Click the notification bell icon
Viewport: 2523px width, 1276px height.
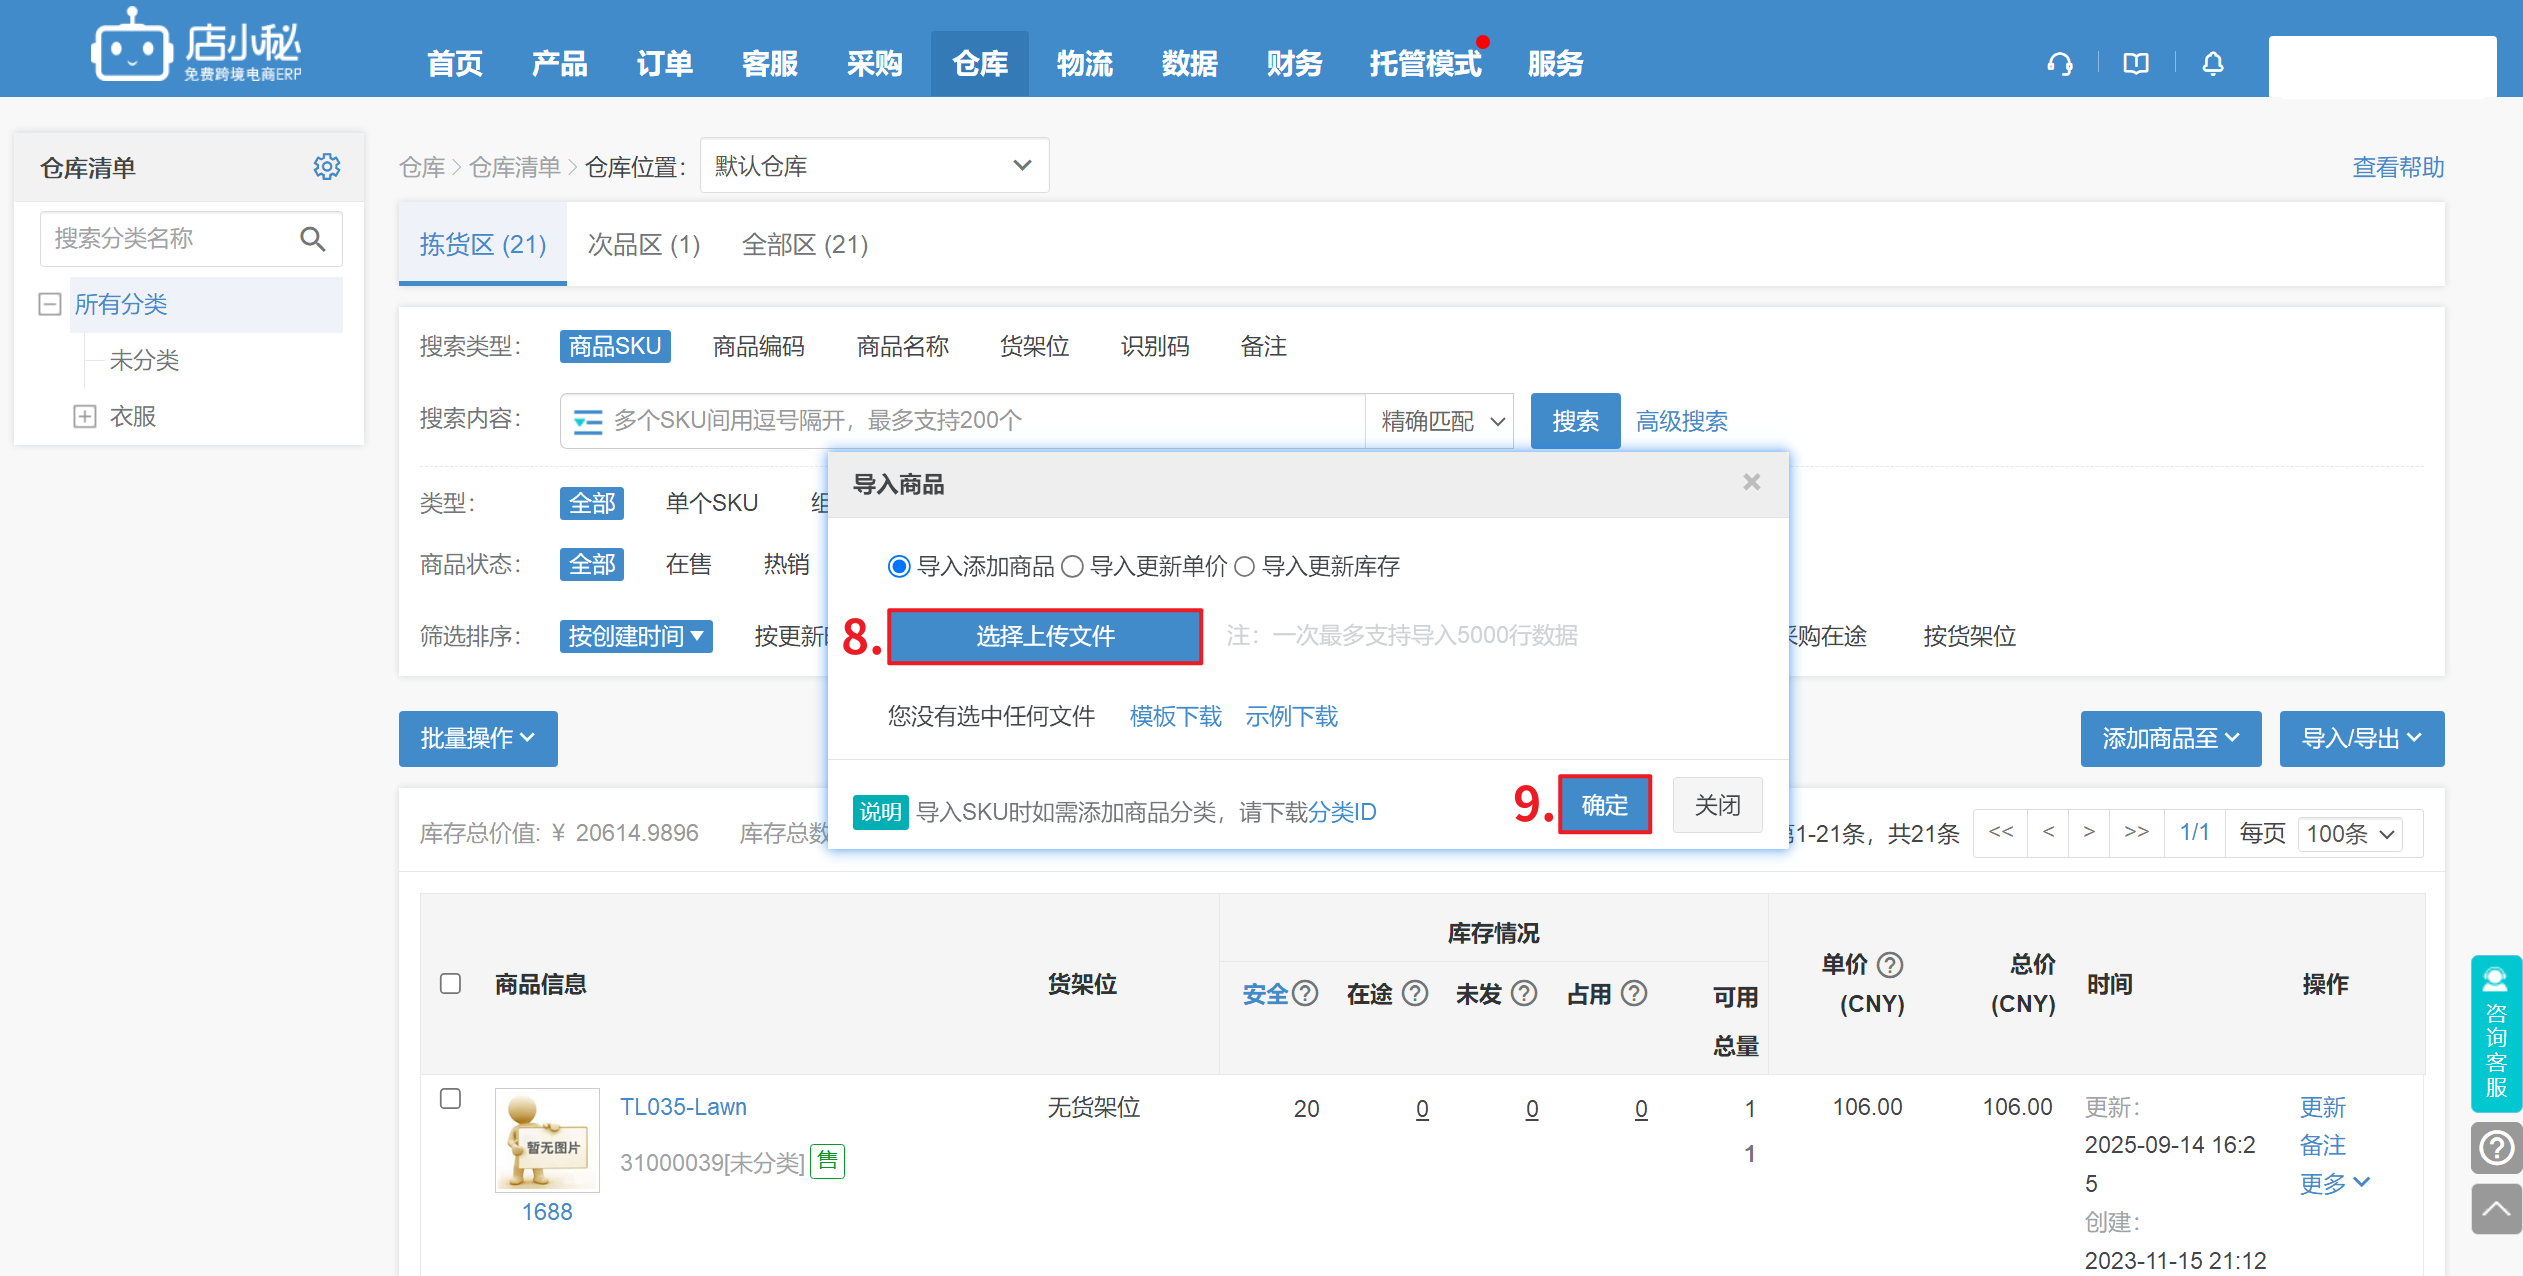click(2213, 64)
